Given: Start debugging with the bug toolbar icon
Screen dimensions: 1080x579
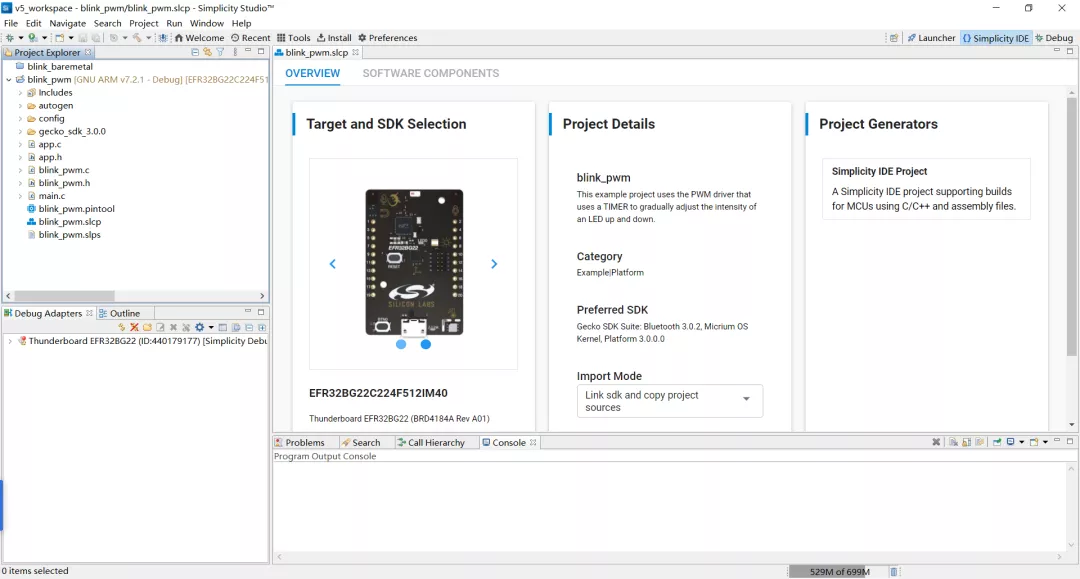Looking at the screenshot, I should click(x=10, y=38).
